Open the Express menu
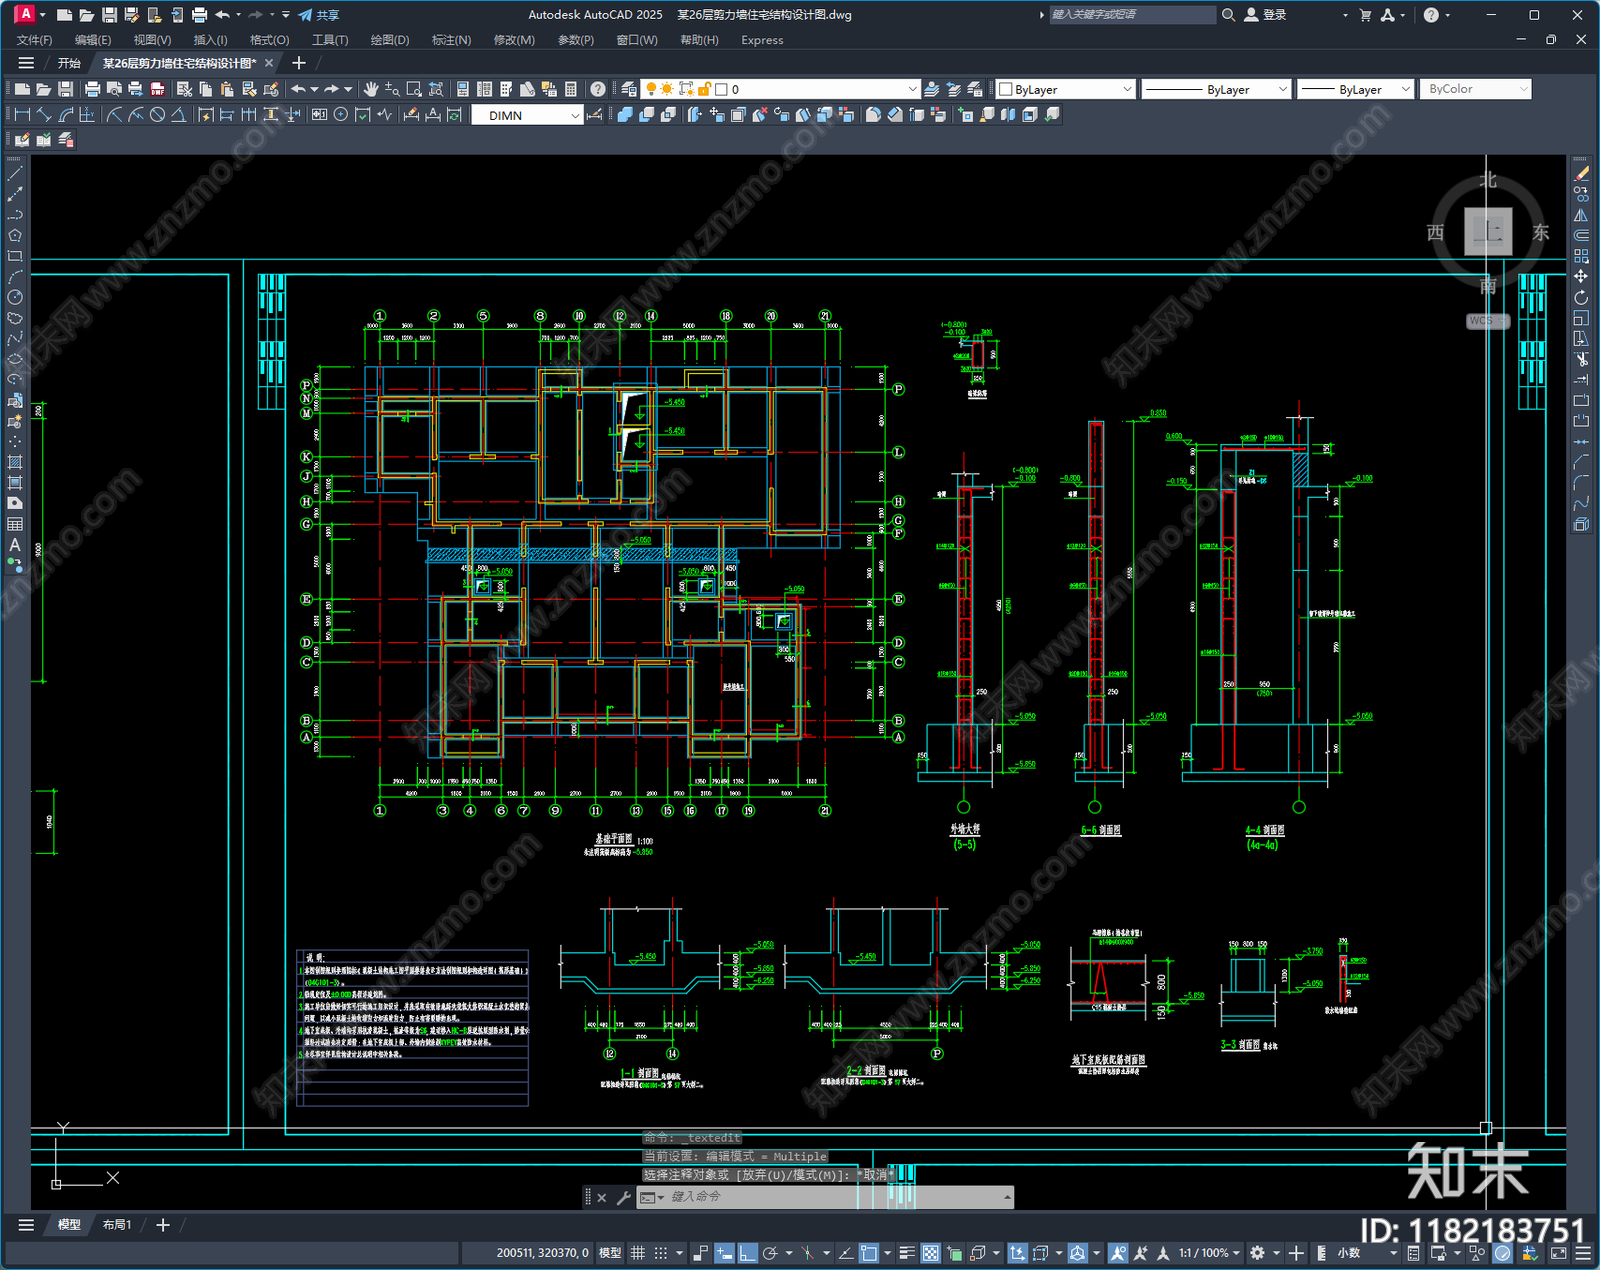Viewport: 1600px width, 1270px height. pyautogui.click(x=762, y=40)
